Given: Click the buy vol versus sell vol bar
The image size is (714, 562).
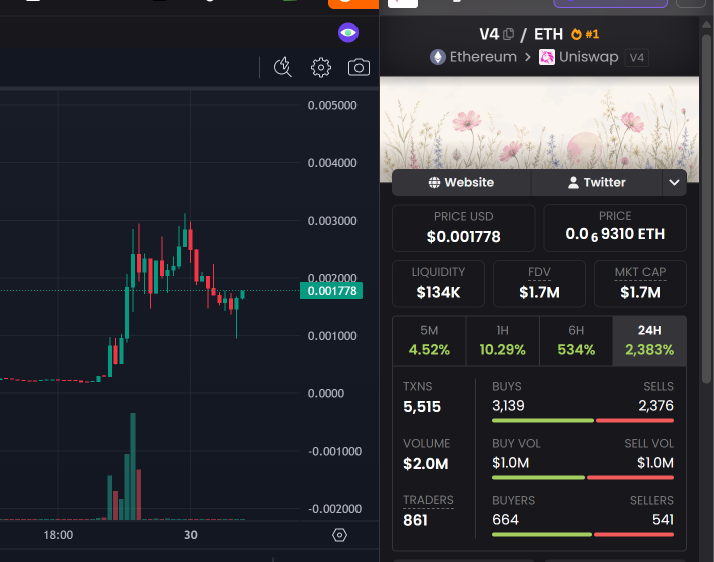Looking at the screenshot, I should pyautogui.click(x=583, y=478).
